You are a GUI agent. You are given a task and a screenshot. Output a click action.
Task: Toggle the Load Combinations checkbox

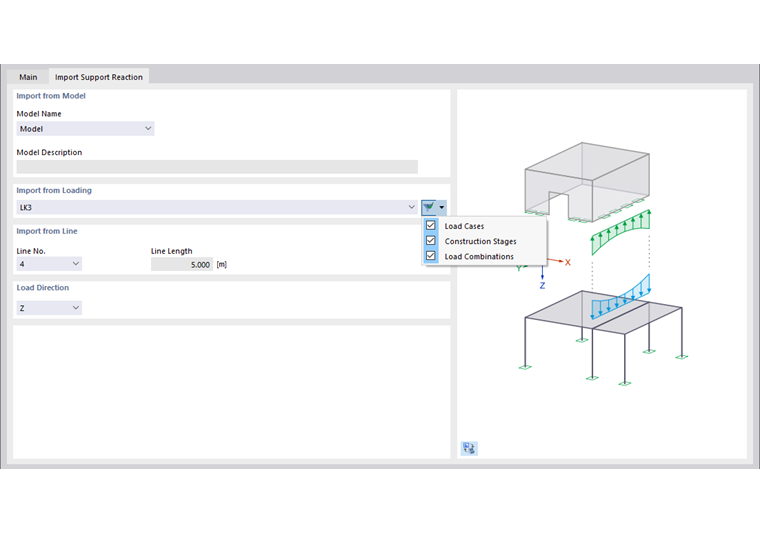point(430,256)
